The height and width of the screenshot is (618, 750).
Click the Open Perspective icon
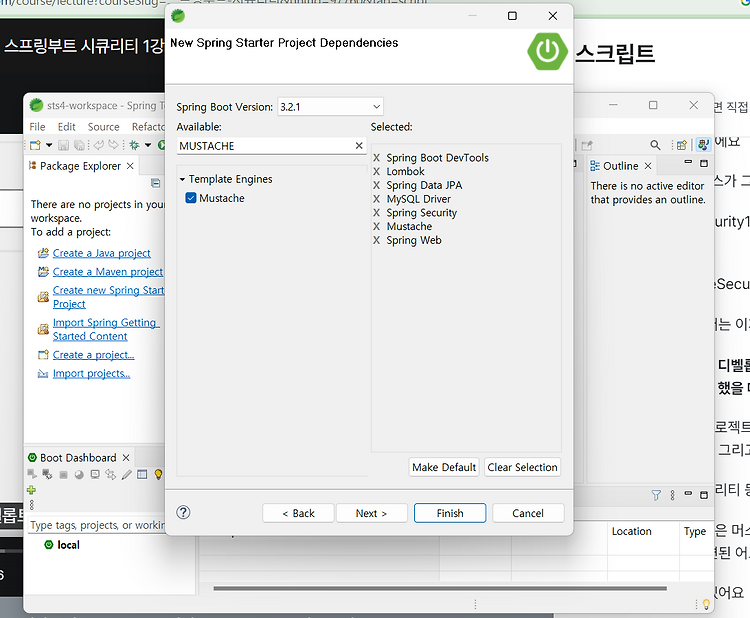[682, 145]
